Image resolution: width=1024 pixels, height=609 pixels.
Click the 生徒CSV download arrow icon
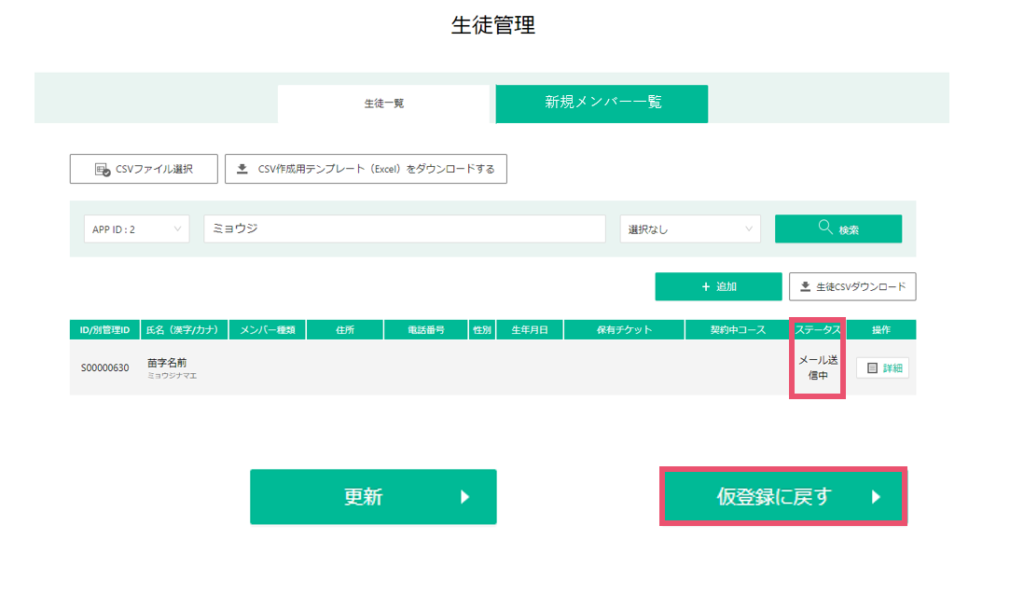[805, 287]
